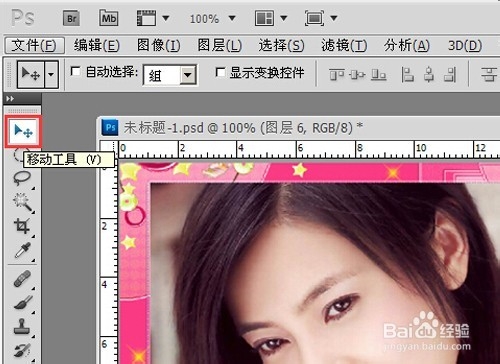Screen dimensions: 500x364
Task: Launch Mini Bridge with Mb icon
Action: pyautogui.click(x=109, y=18)
